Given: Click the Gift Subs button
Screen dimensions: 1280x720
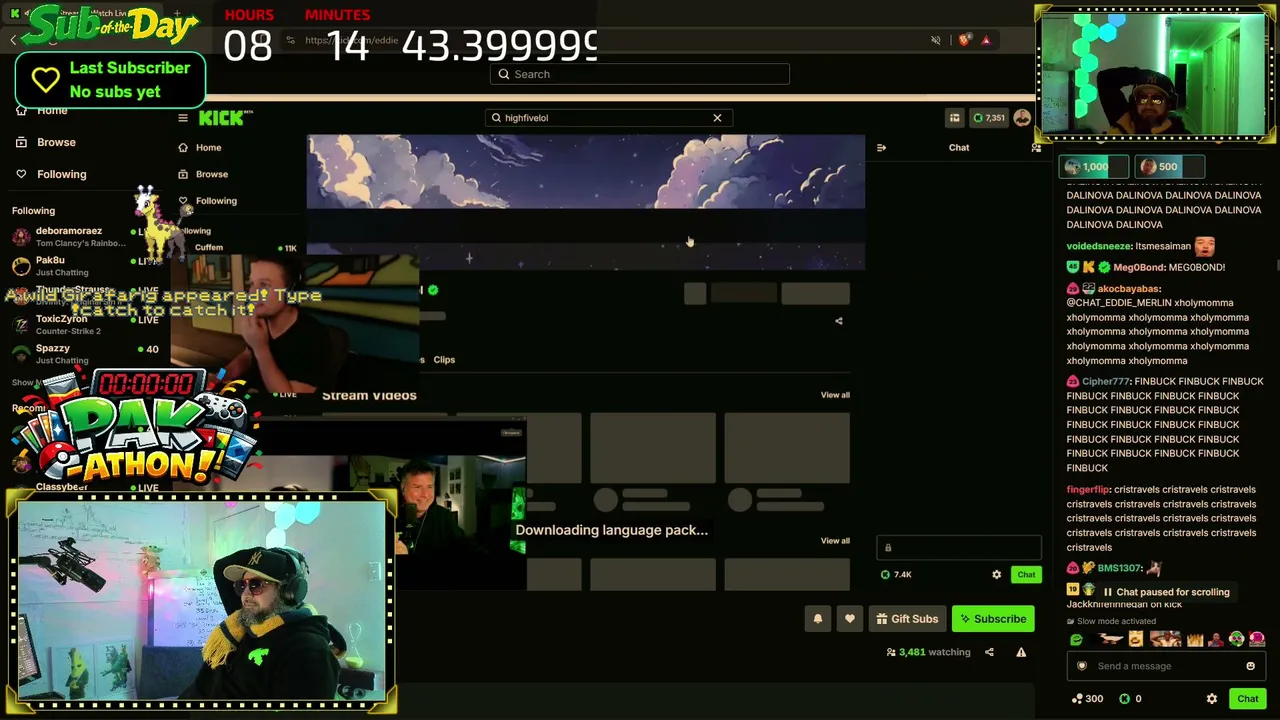Looking at the screenshot, I should click(x=907, y=619).
